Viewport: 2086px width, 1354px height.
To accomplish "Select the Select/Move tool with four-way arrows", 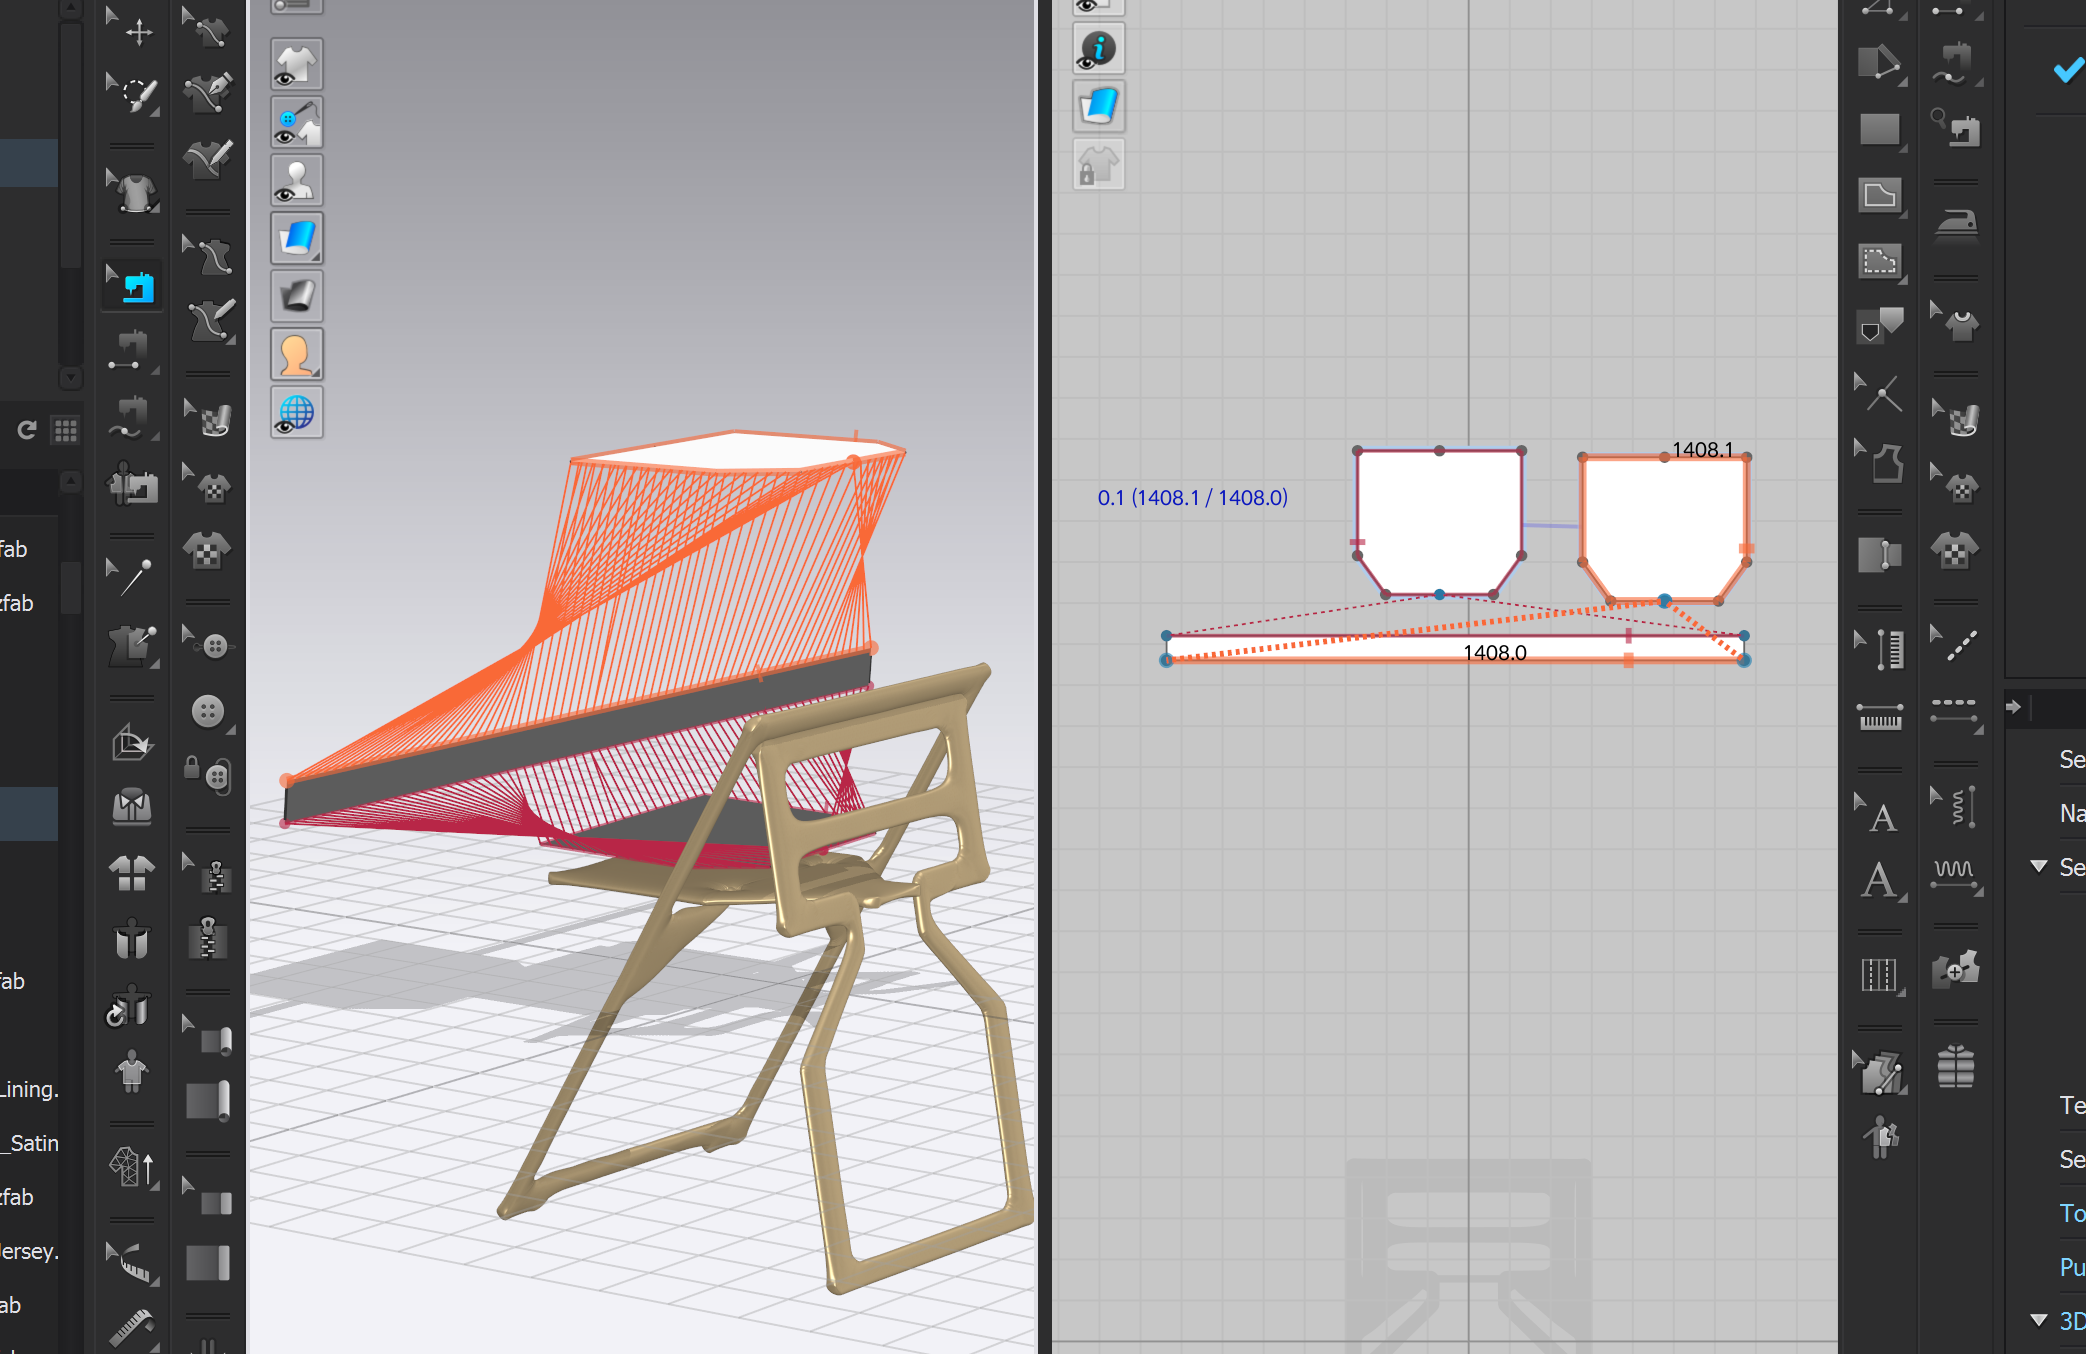I will 131,29.
